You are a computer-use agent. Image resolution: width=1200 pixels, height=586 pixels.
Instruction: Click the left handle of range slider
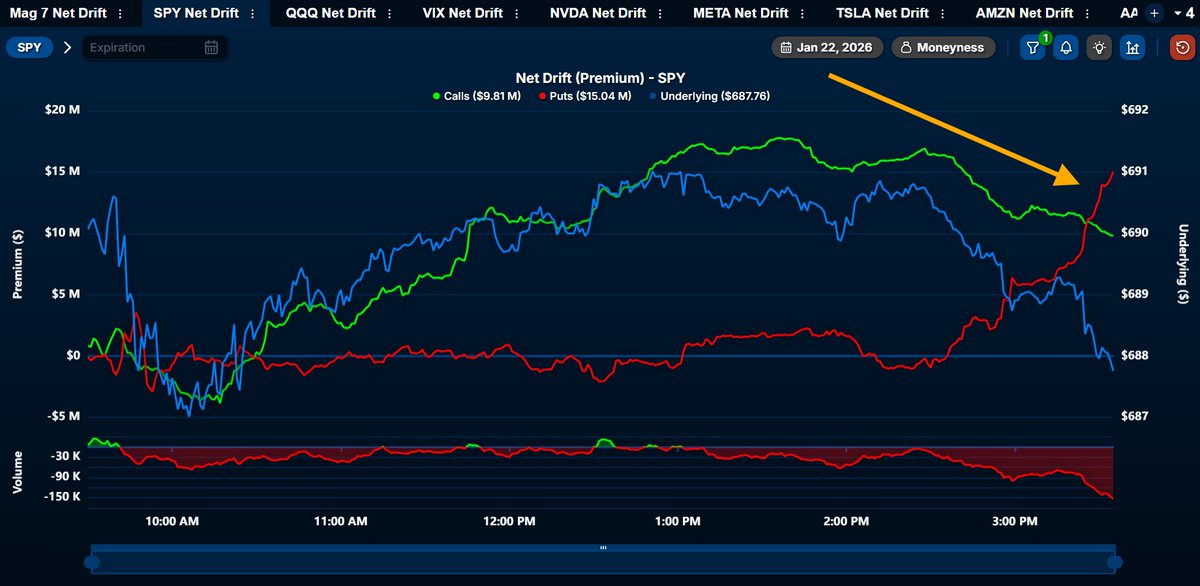point(91,563)
